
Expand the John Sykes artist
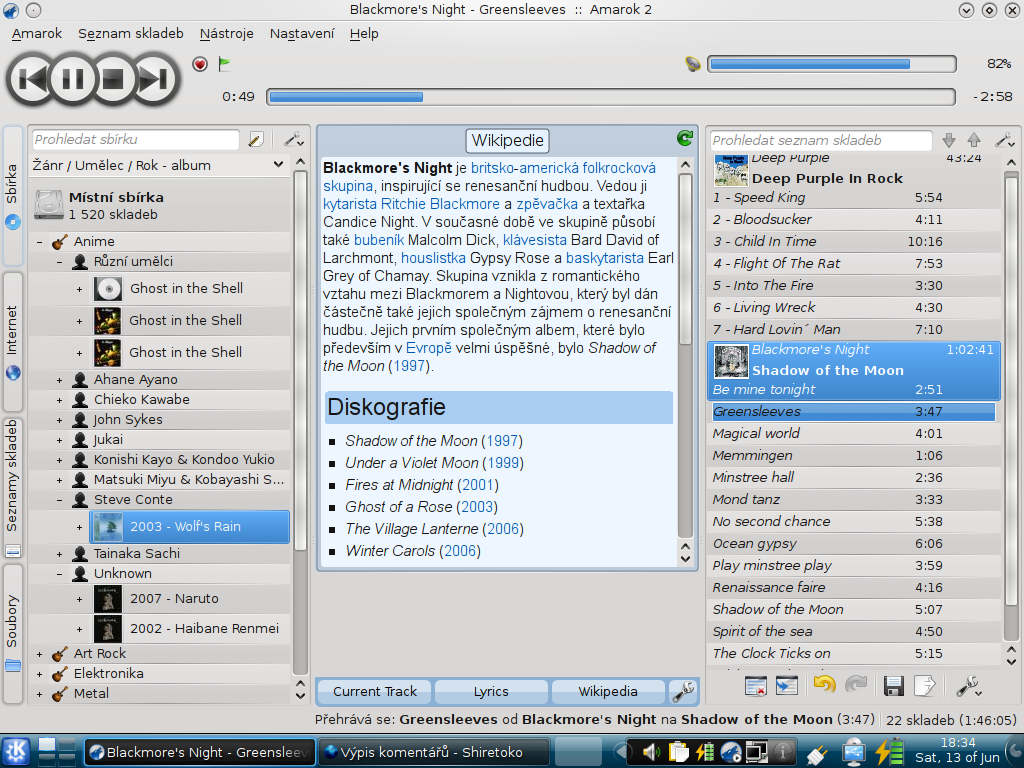(59, 420)
